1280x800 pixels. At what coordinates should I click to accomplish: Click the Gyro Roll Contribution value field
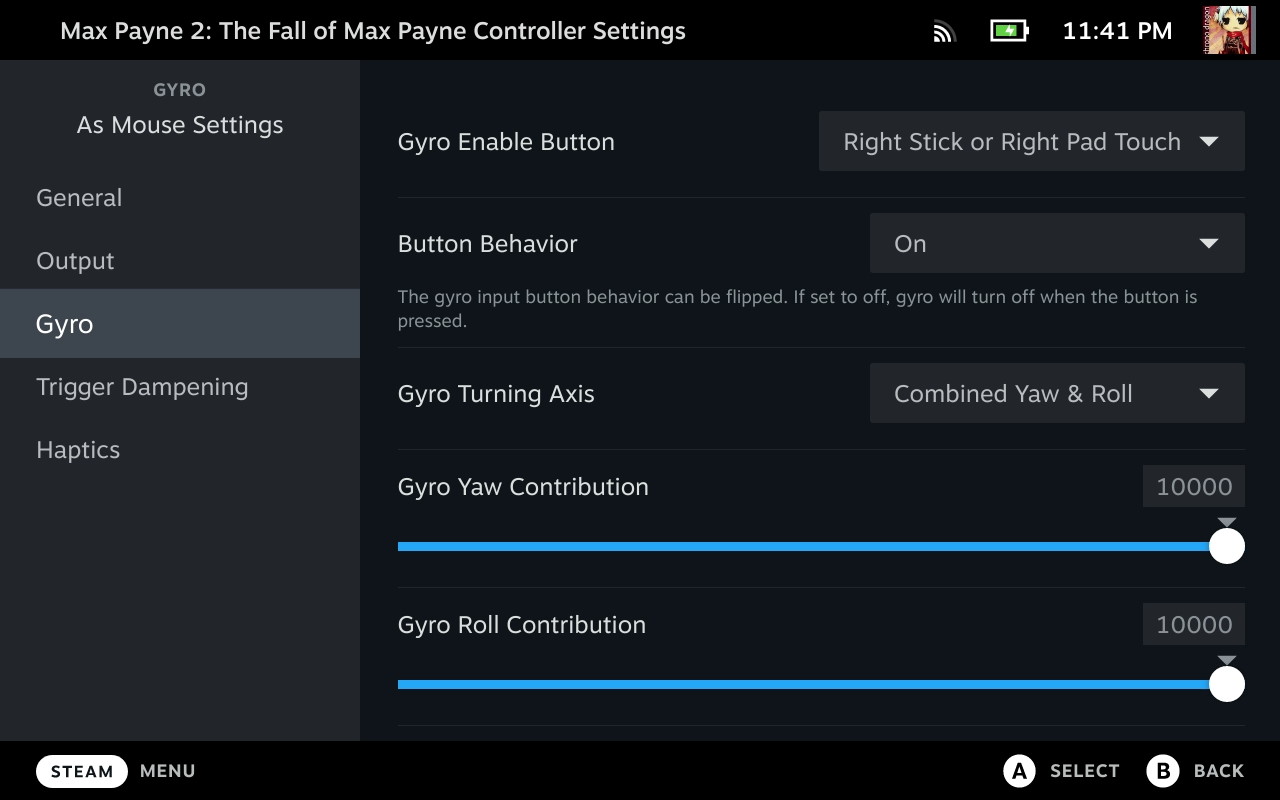(1194, 625)
